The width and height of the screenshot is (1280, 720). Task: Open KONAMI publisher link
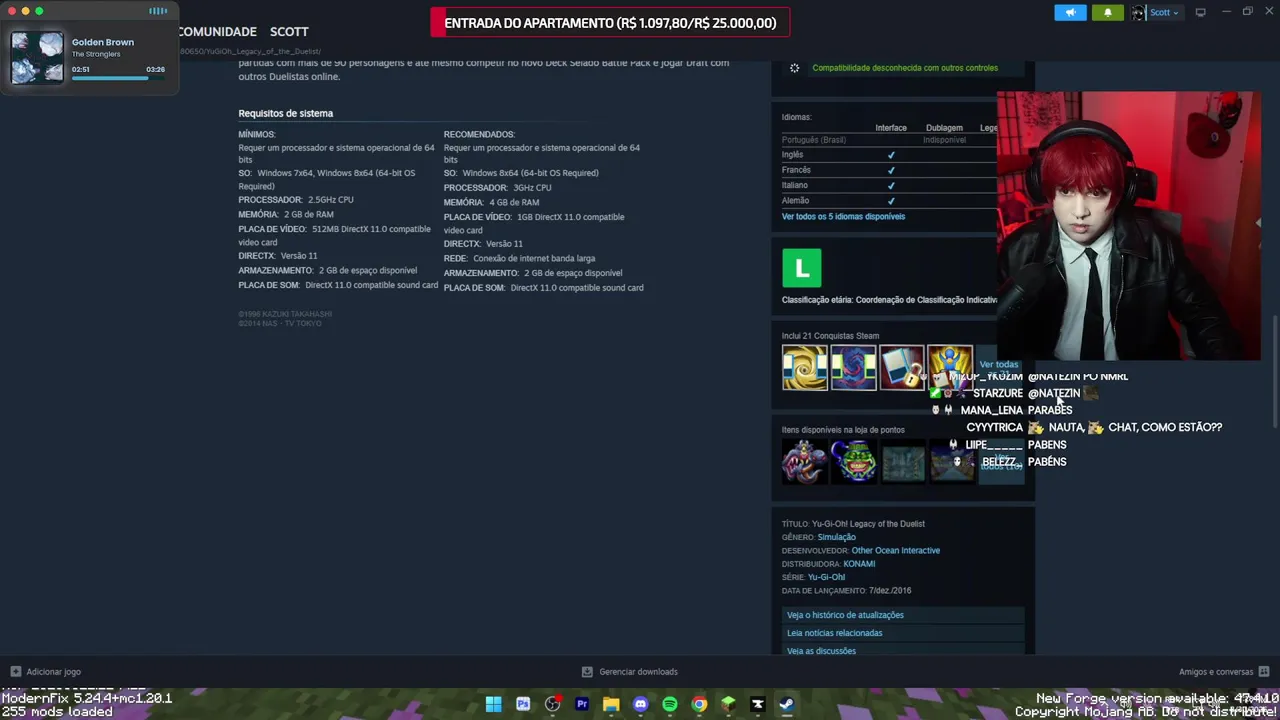859,564
